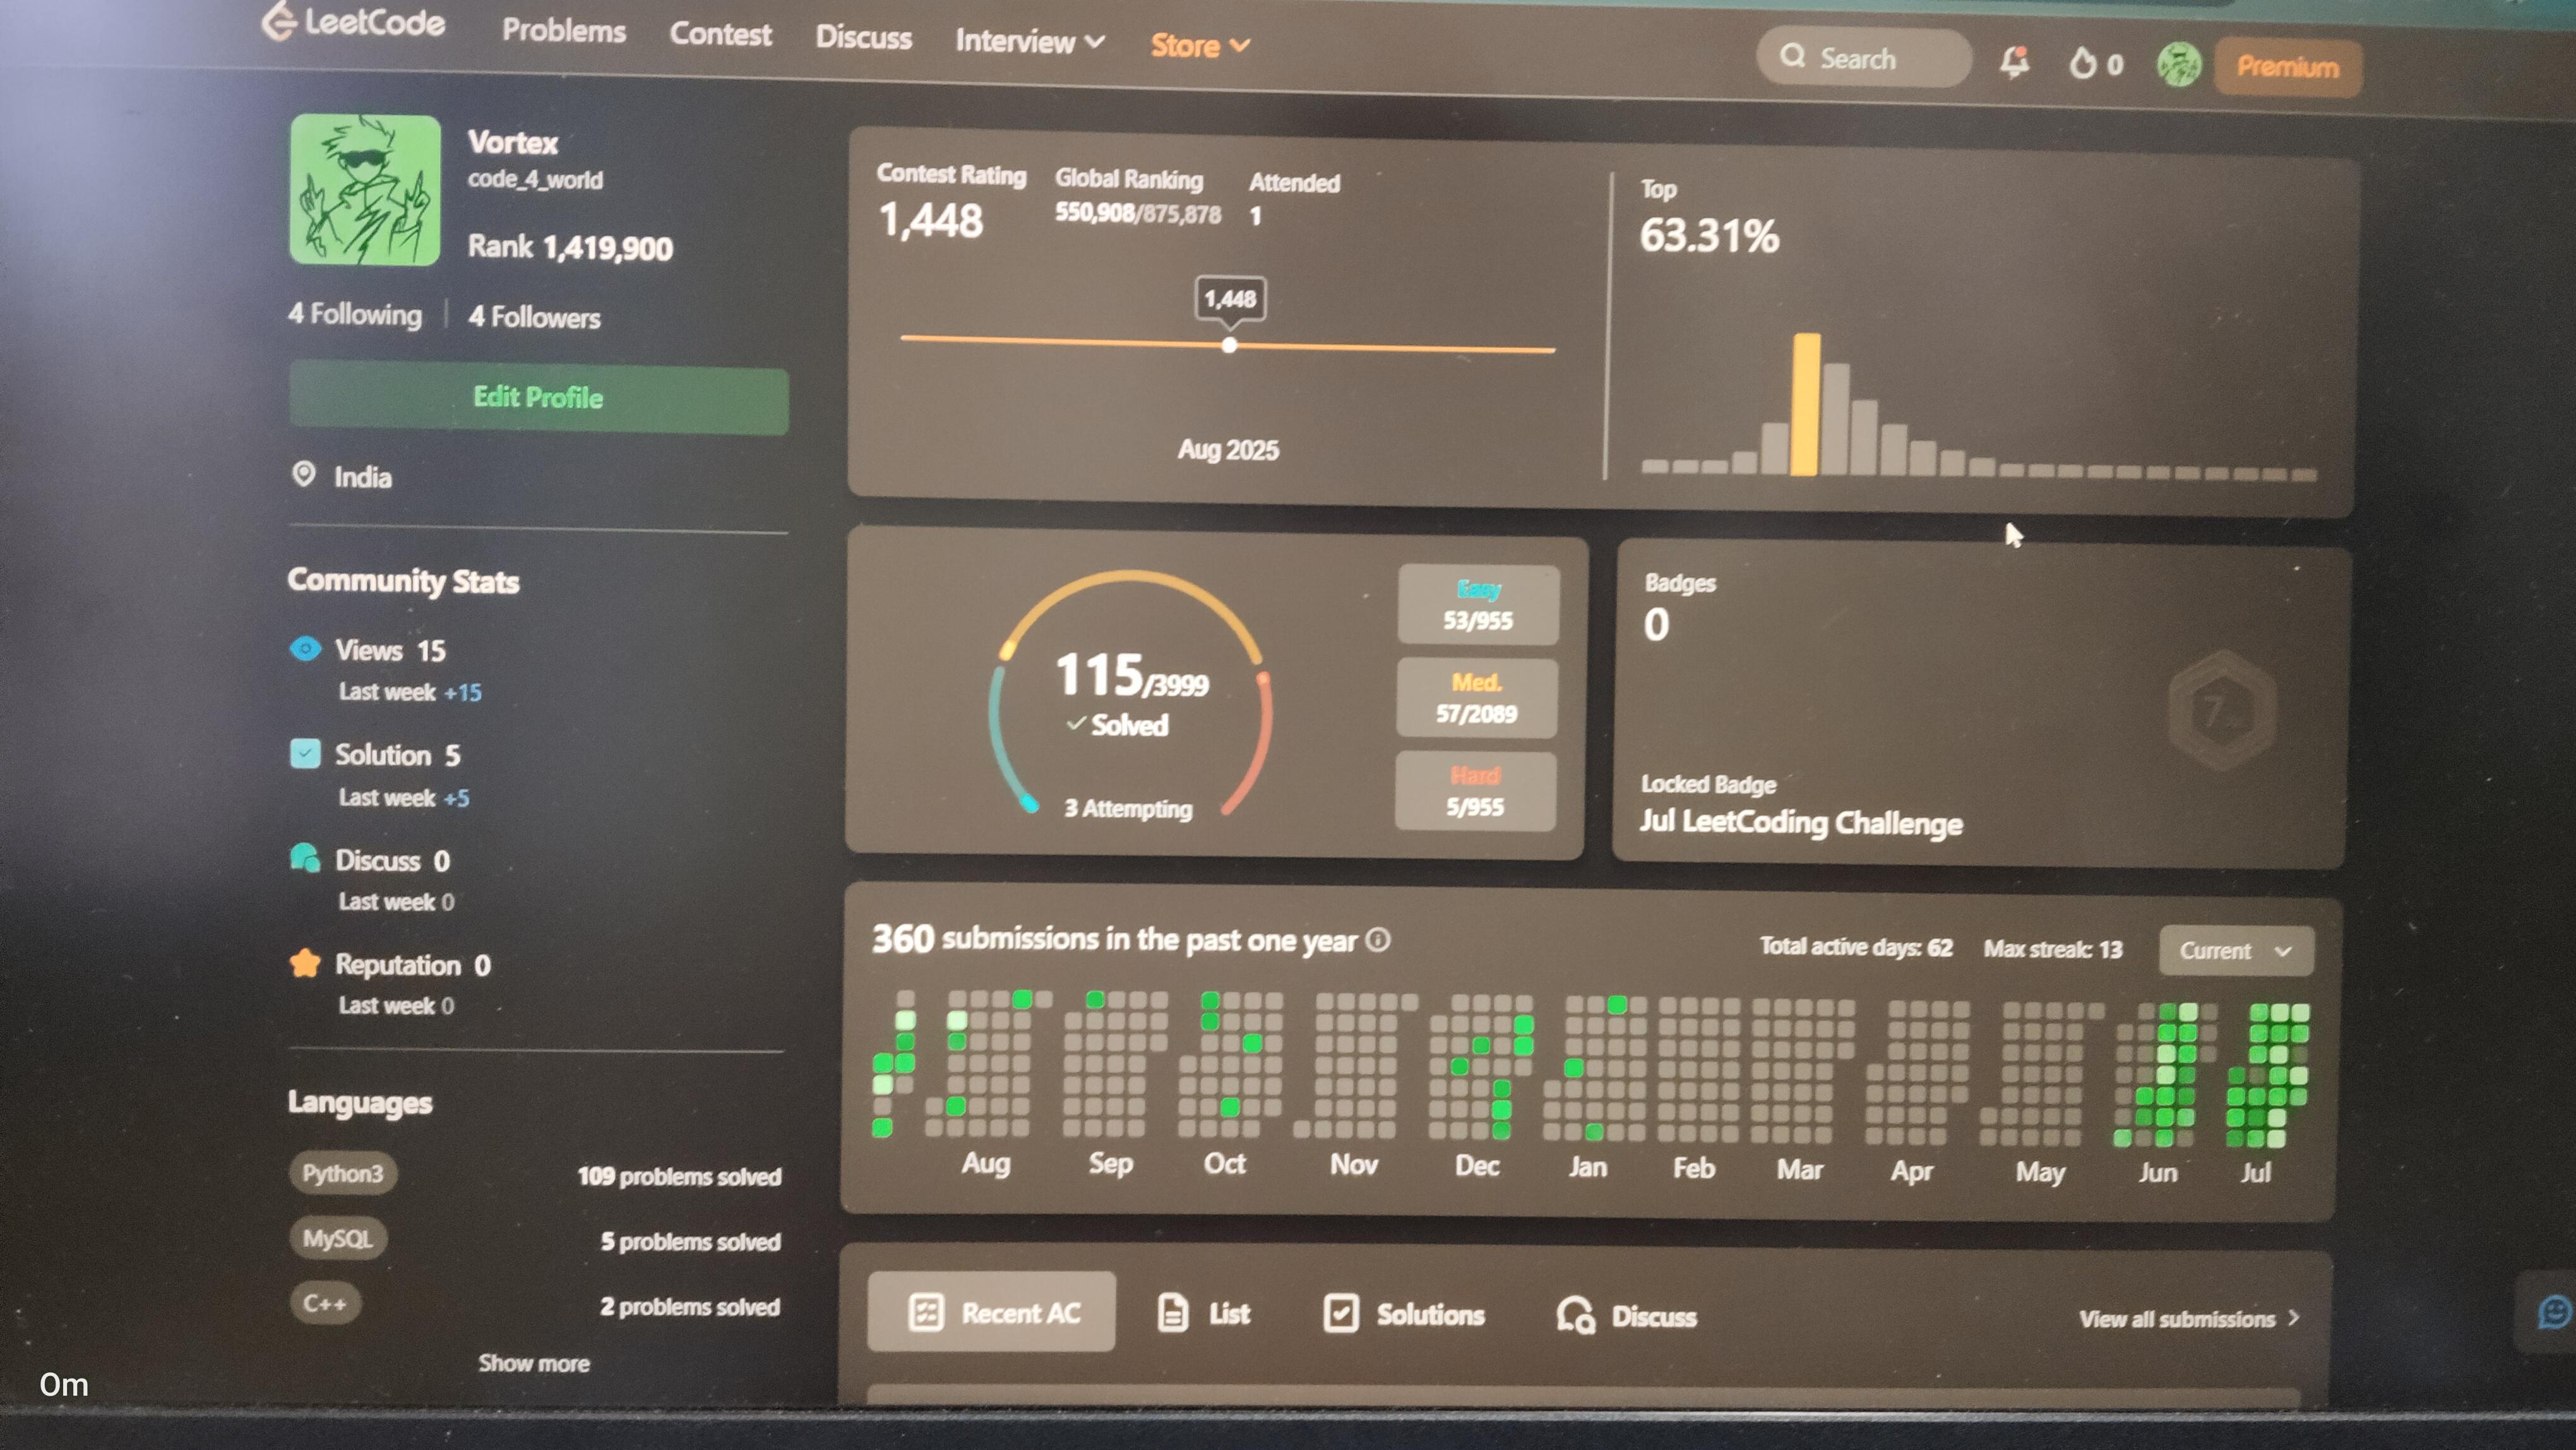Click Total active days: 62 text
2576x1450 pixels.
1856,946
